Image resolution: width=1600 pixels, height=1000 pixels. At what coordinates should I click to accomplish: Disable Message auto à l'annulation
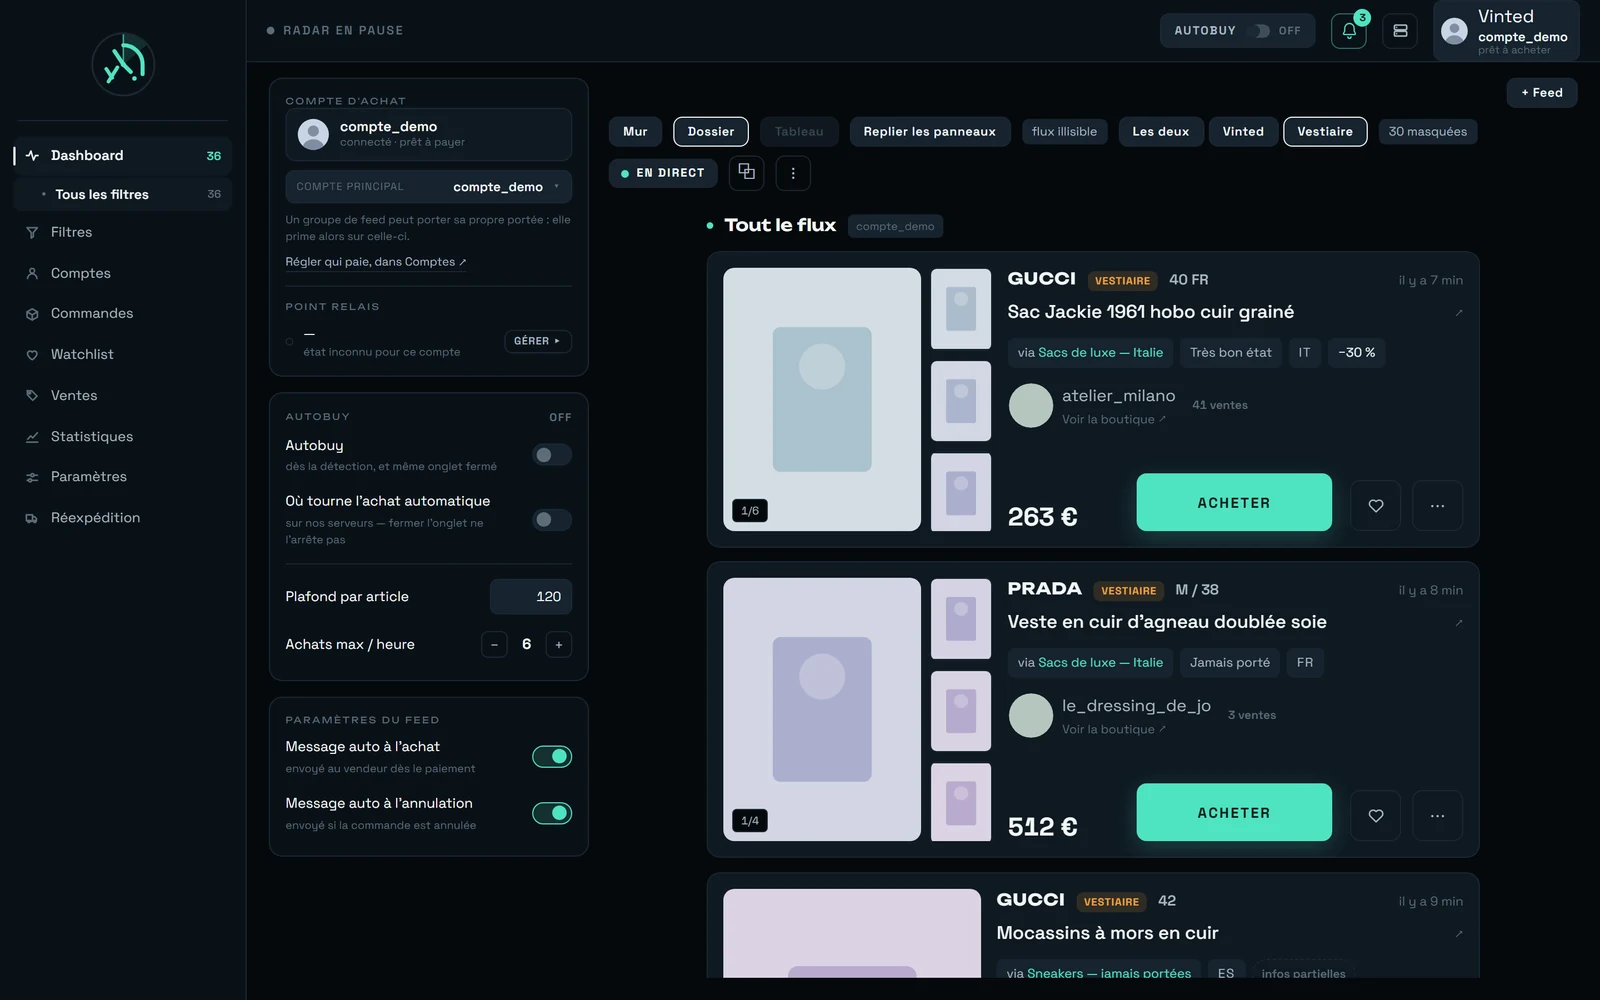click(552, 813)
